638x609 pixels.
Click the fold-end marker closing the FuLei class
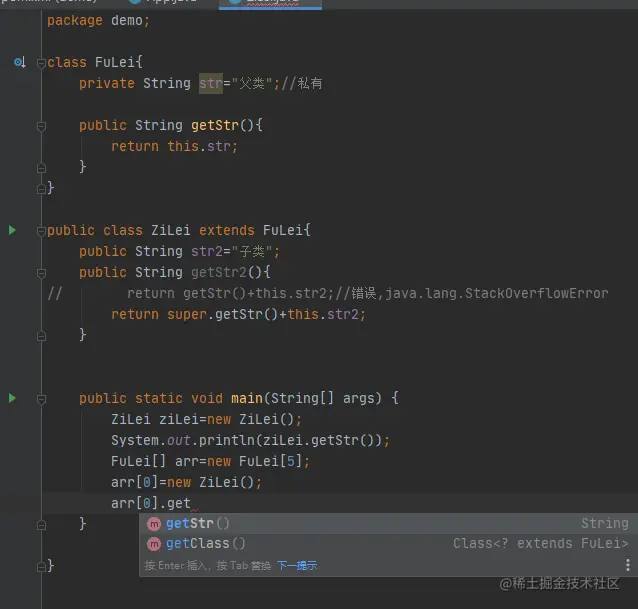[x=41, y=188]
